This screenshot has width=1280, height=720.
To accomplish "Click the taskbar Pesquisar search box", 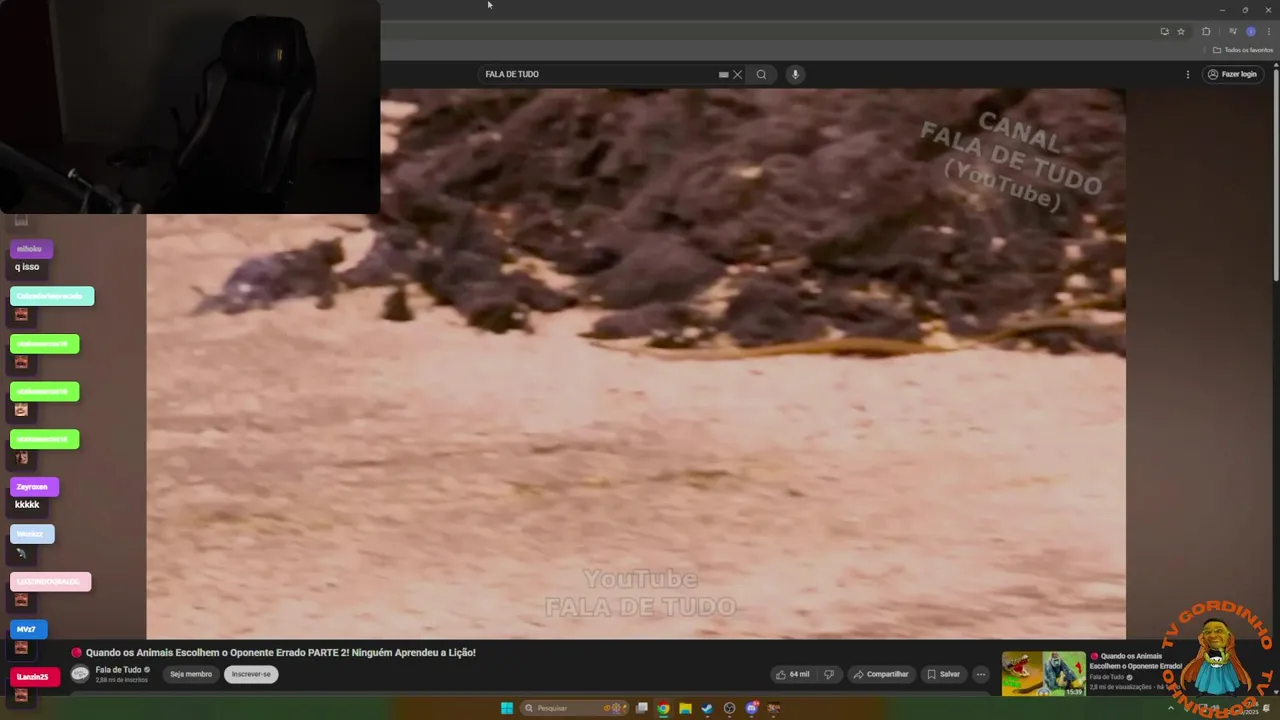I will click(x=576, y=708).
